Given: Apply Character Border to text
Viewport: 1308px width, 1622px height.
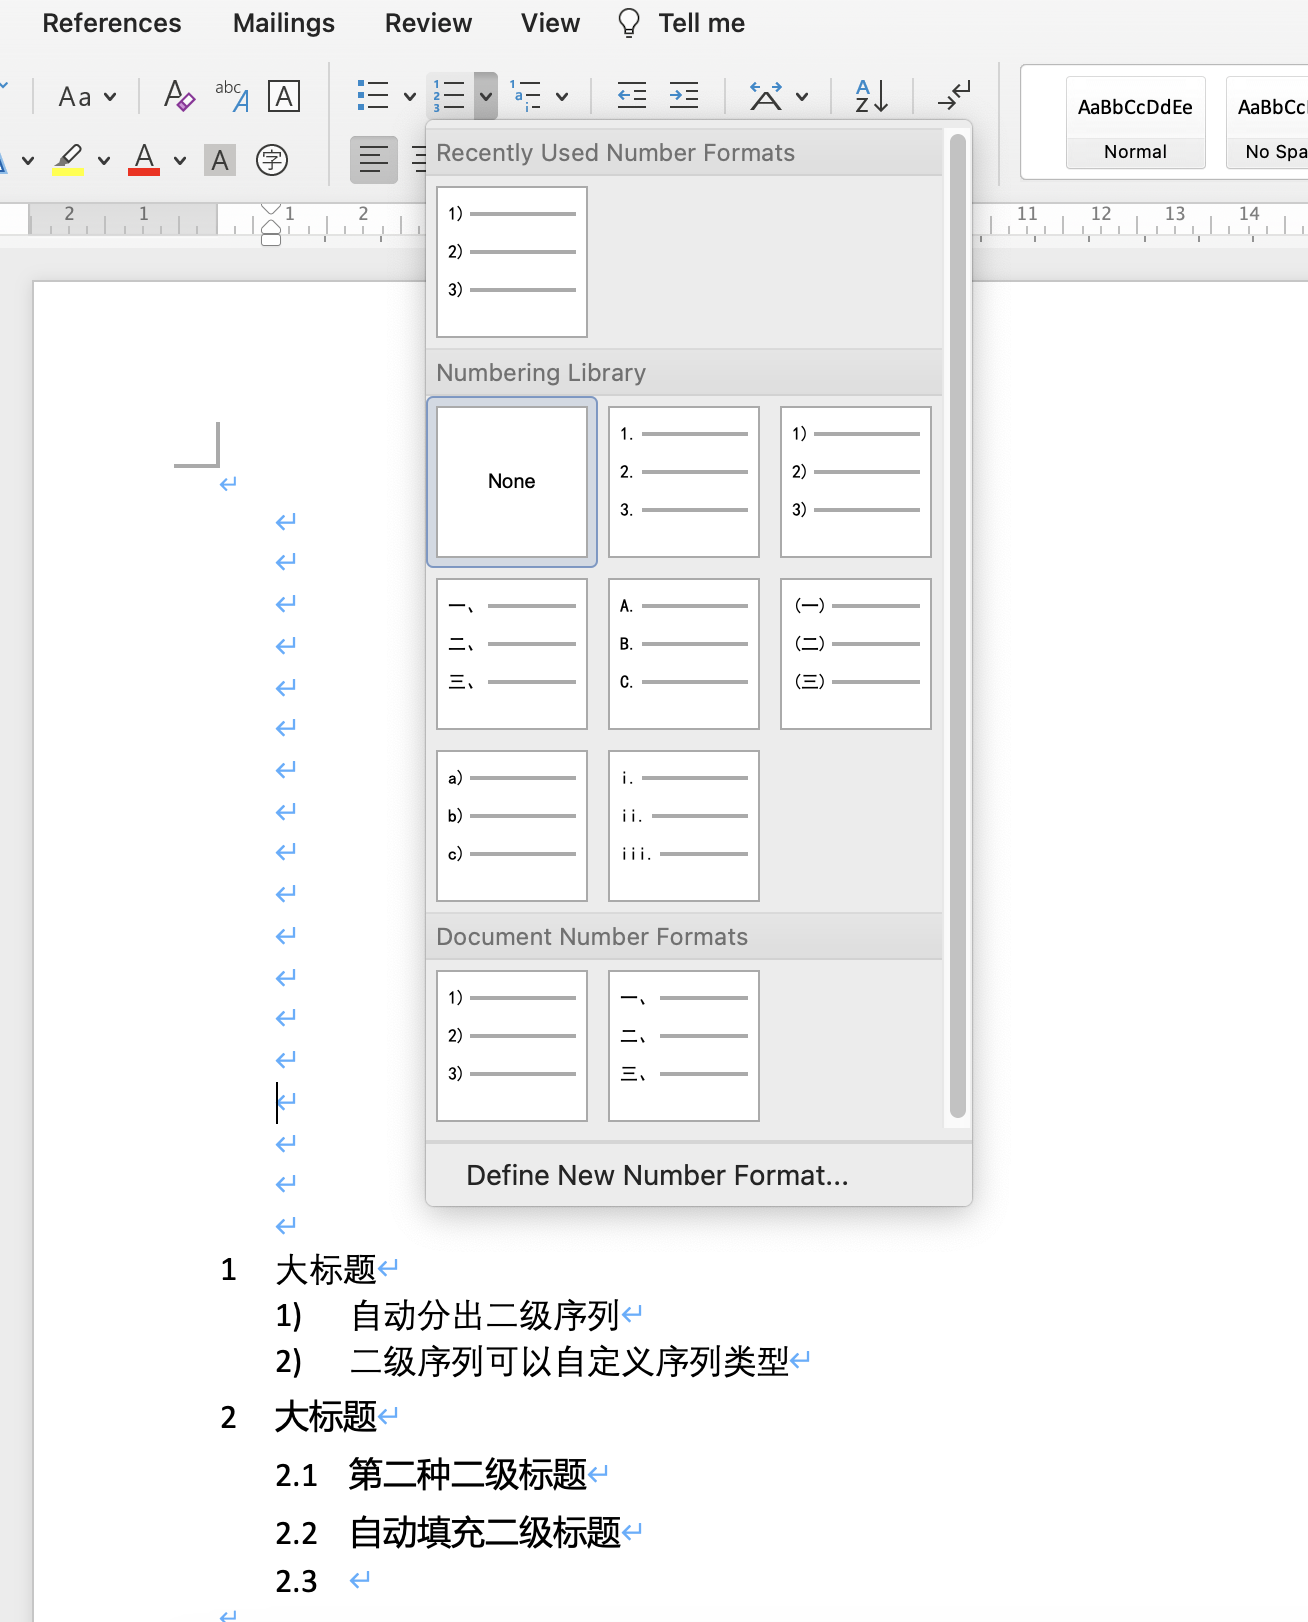Looking at the screenshot, I should tap(284, 97).
